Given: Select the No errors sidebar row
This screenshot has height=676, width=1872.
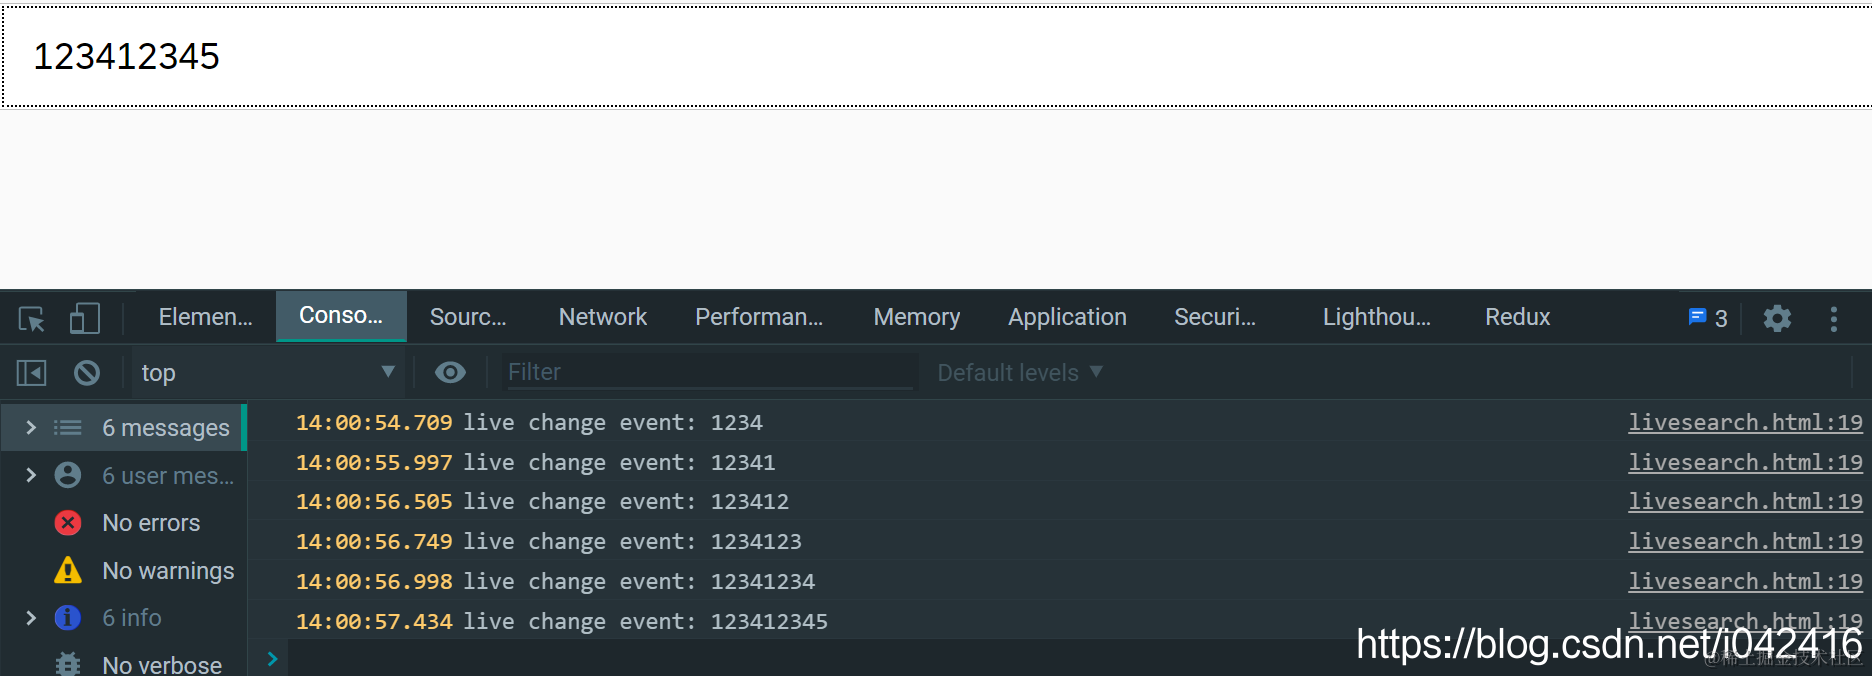Looking at the screenshot, I should [x=124, y=523].
